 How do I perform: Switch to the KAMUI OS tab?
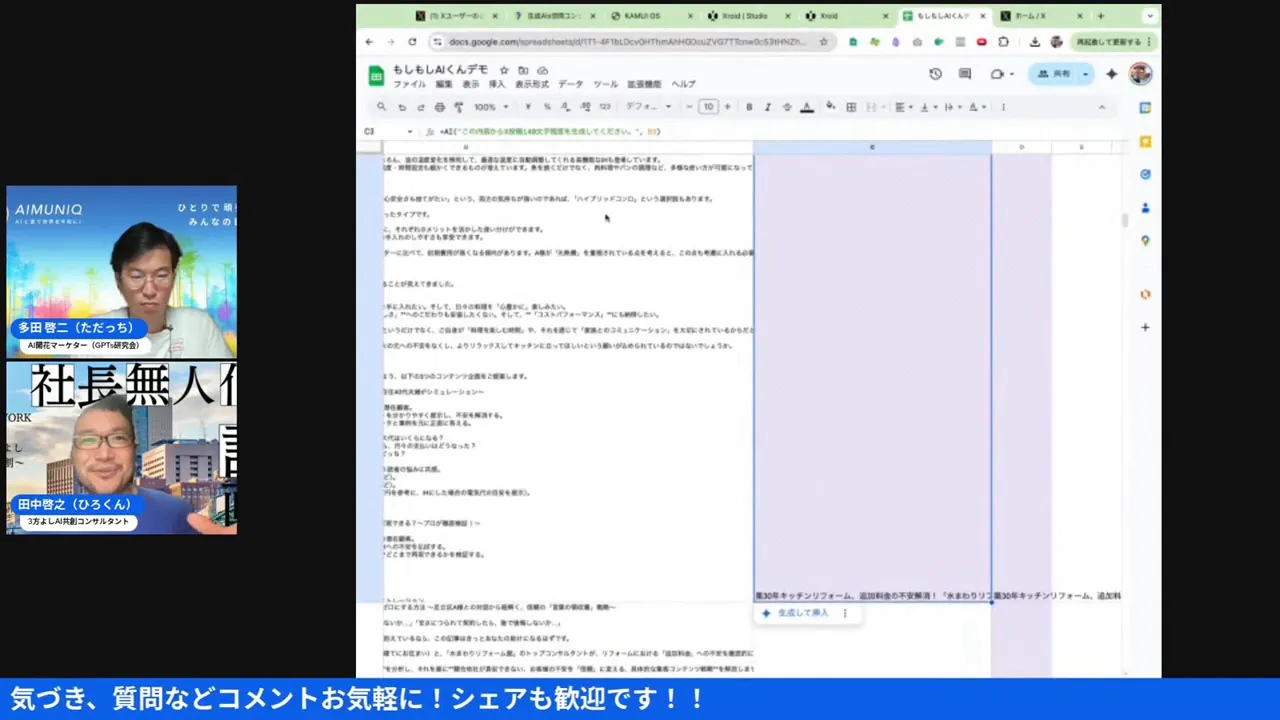pos(640,16)
